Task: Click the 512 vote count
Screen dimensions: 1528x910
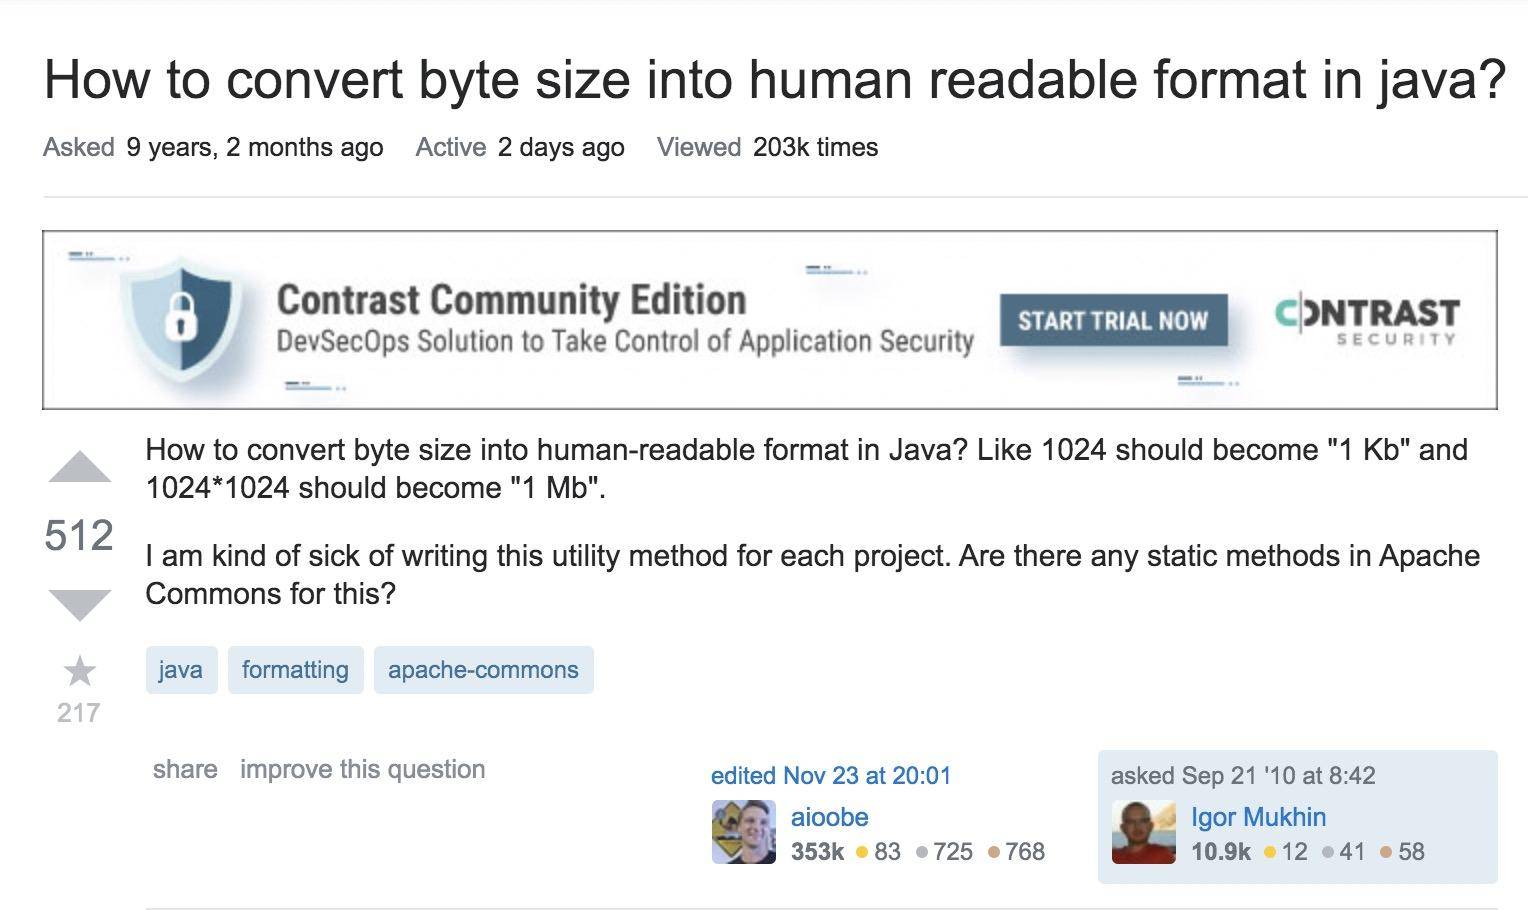Action: click(79, 536)
